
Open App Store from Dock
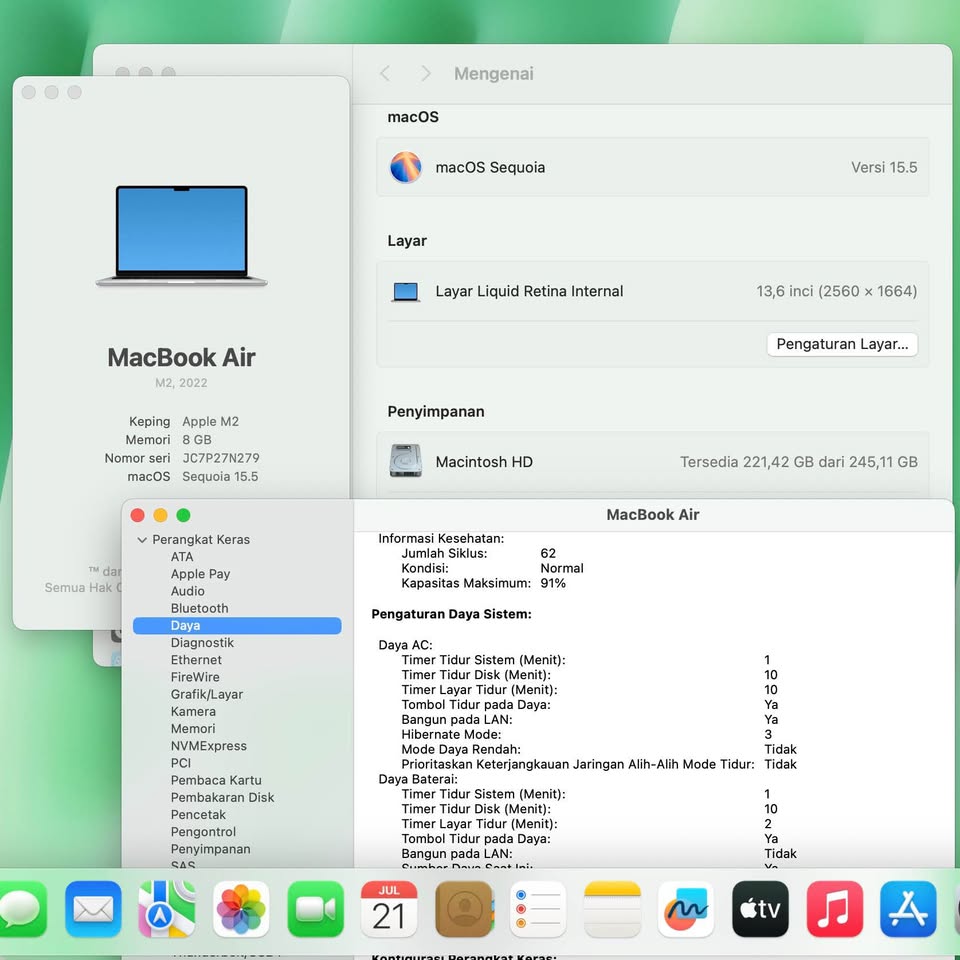click(x=909, y=909)
